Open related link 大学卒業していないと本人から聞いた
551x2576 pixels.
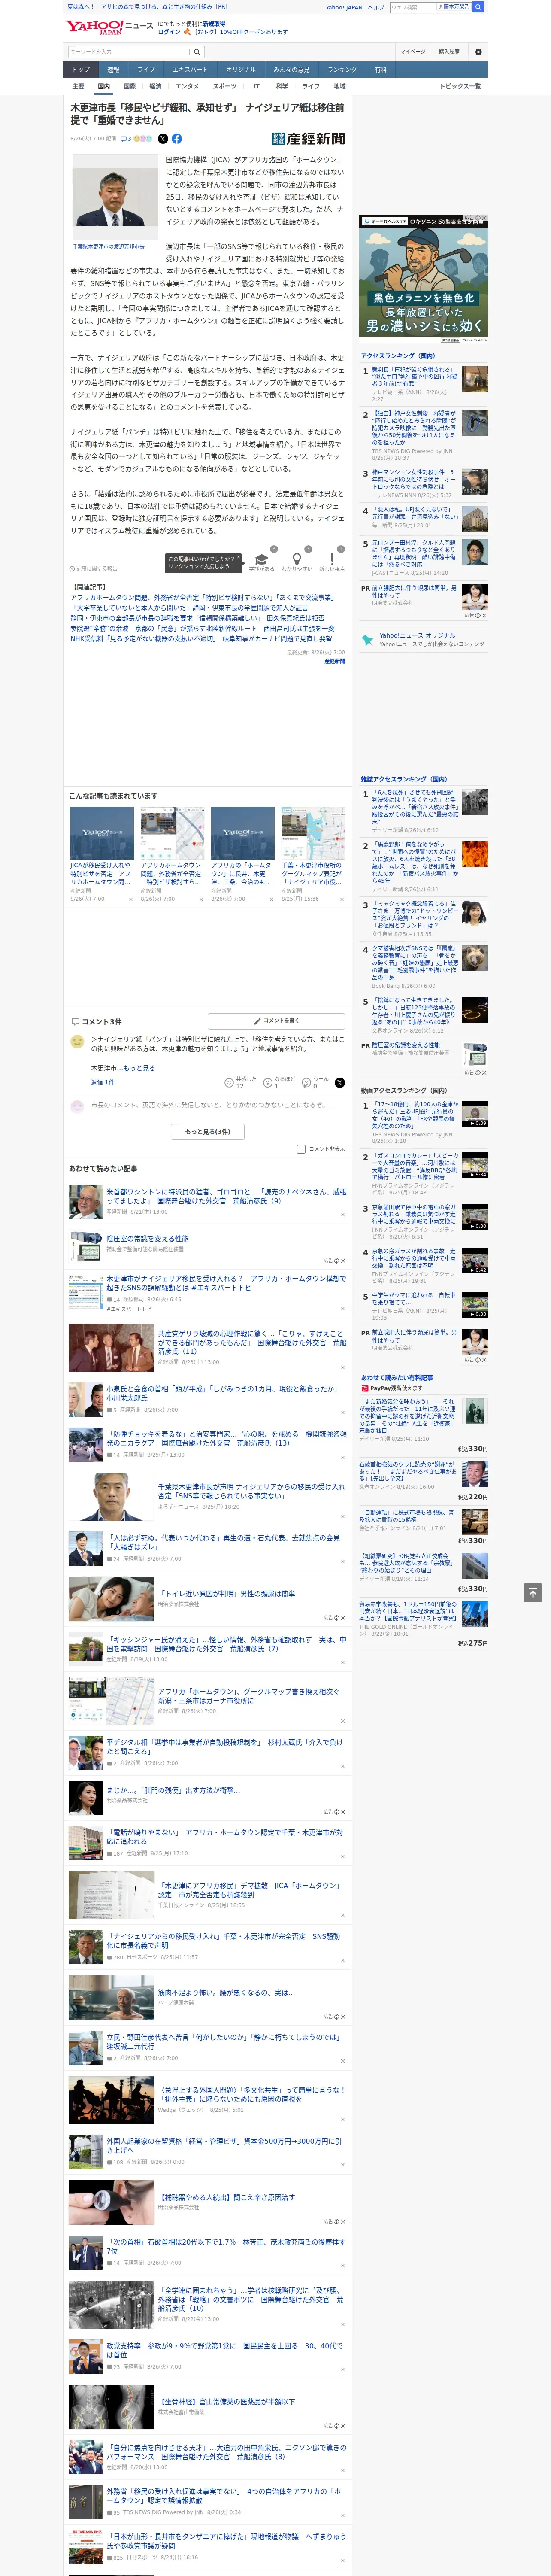point(189,607)
